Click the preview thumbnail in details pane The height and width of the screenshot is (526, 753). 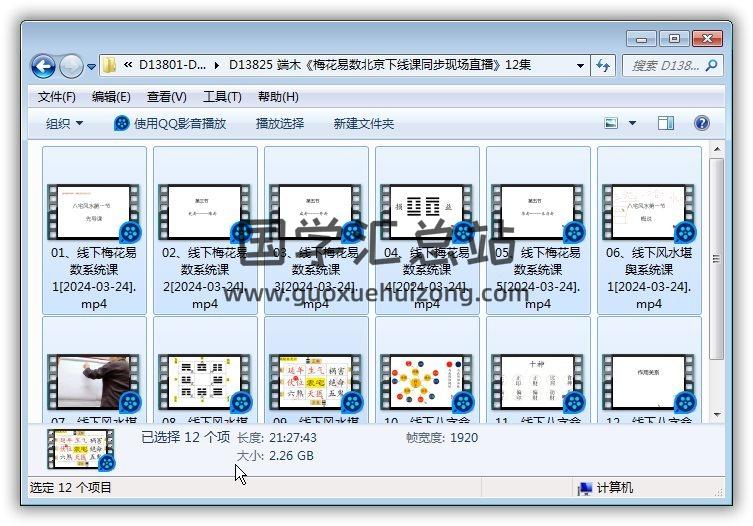coord(81,450)
